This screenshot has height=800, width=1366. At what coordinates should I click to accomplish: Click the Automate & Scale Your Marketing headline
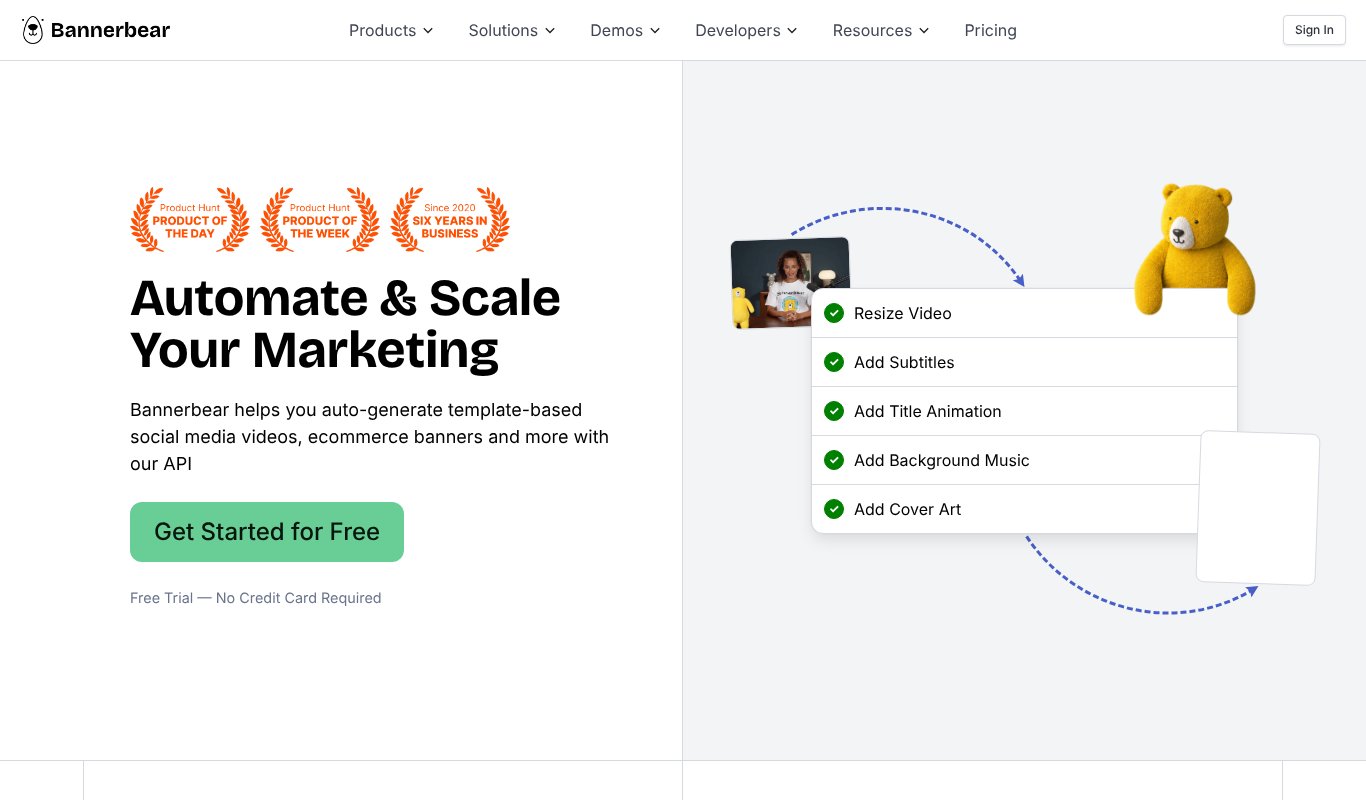click(x=345, y=324)
